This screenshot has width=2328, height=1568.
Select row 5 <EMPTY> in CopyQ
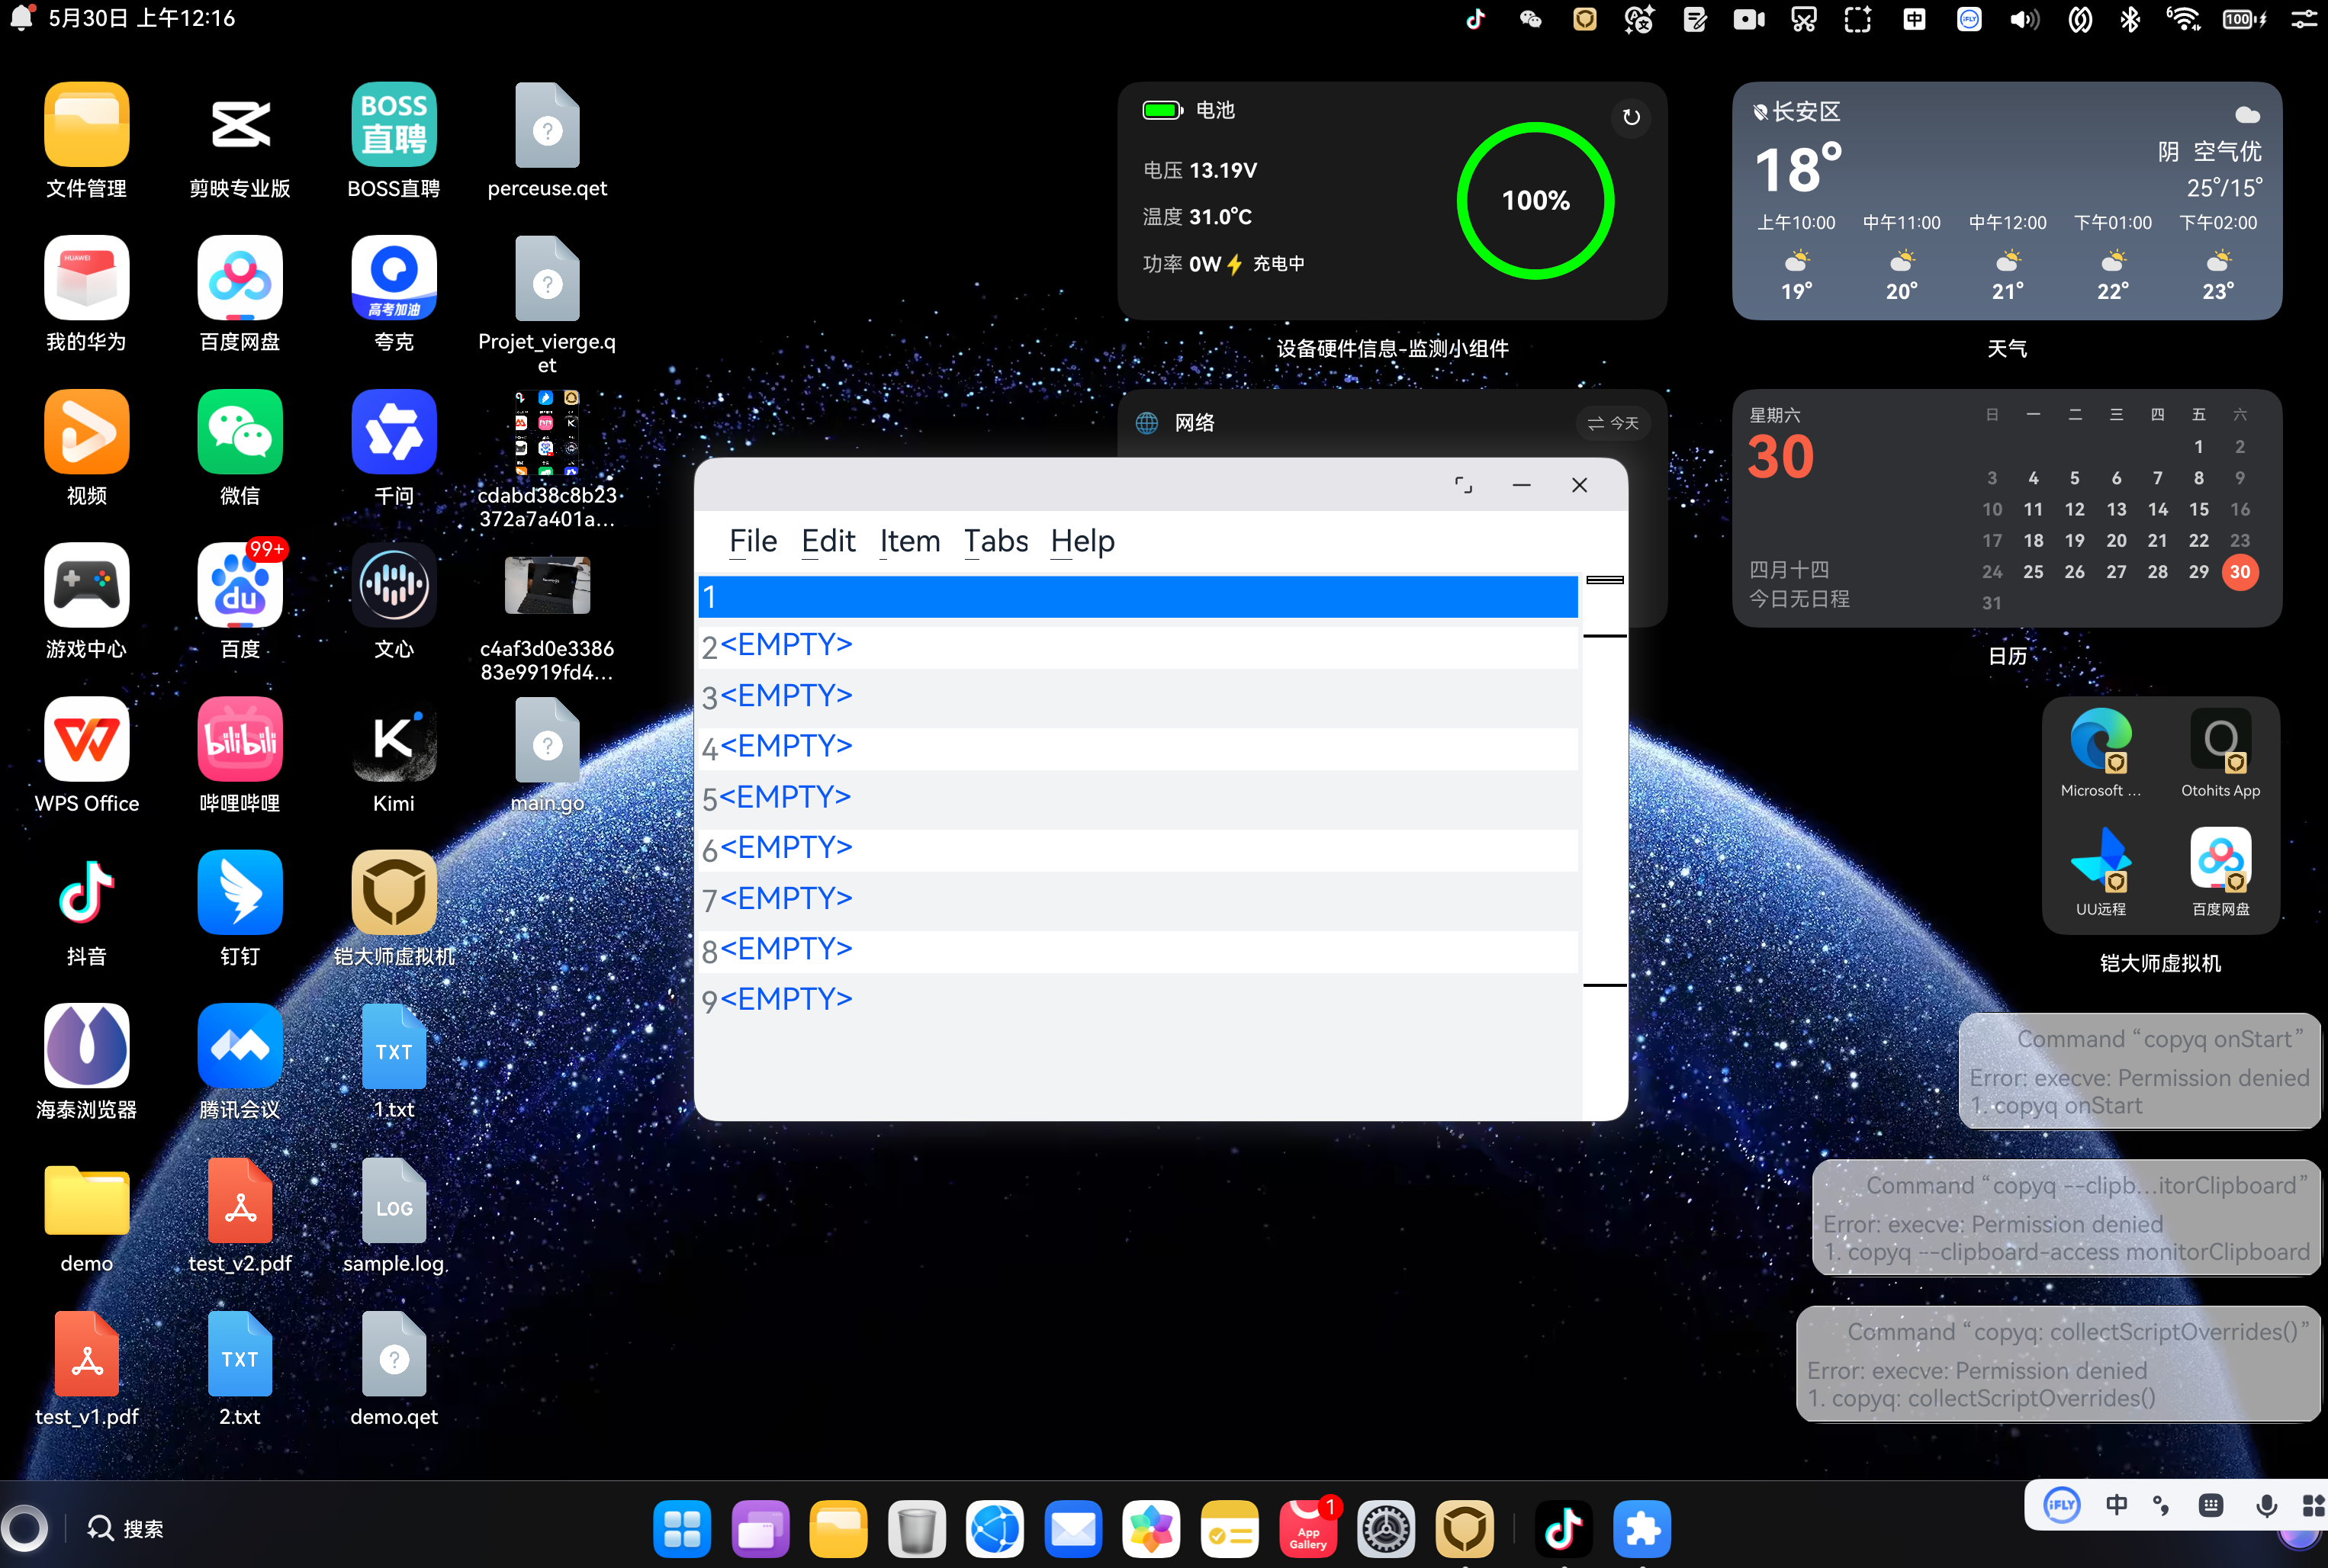(1138, 798)
